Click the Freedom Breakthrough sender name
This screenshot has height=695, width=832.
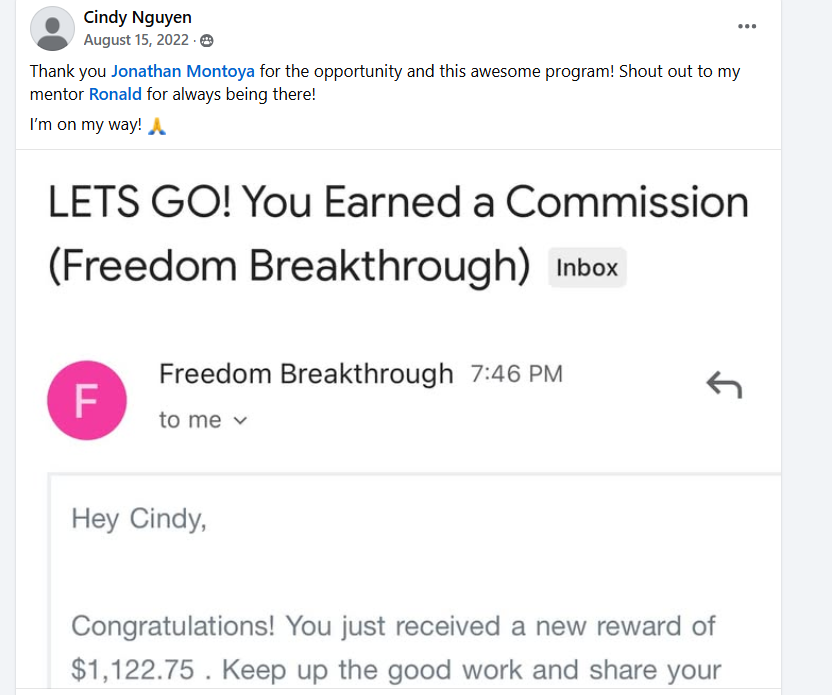[306, 374]
